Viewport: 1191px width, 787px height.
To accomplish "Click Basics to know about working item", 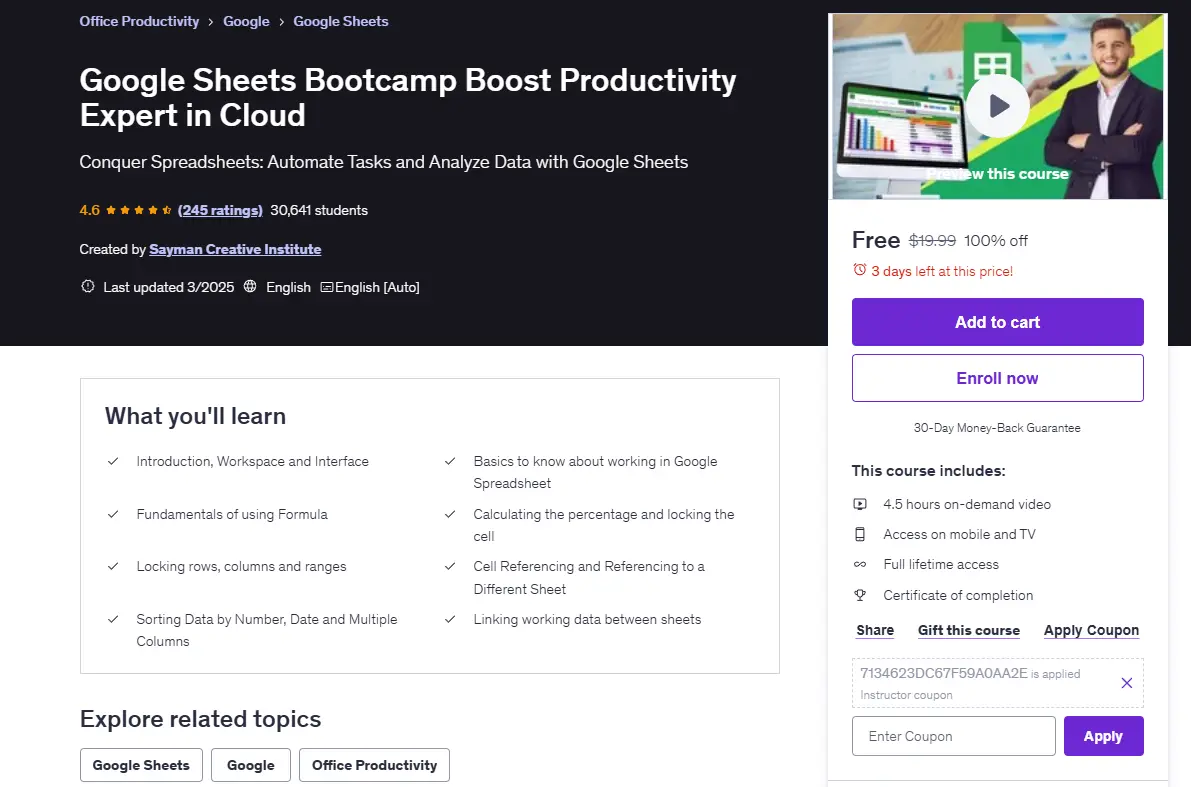I will pyautogui.click(x=595, y=472).
